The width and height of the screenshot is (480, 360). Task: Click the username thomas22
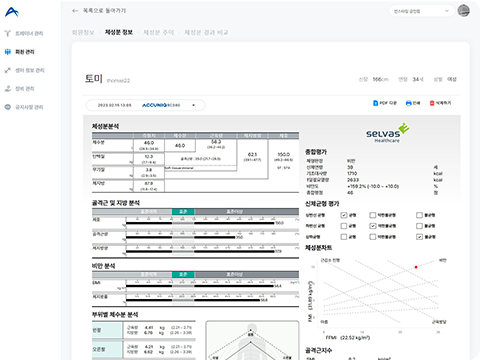click(118, 80)
